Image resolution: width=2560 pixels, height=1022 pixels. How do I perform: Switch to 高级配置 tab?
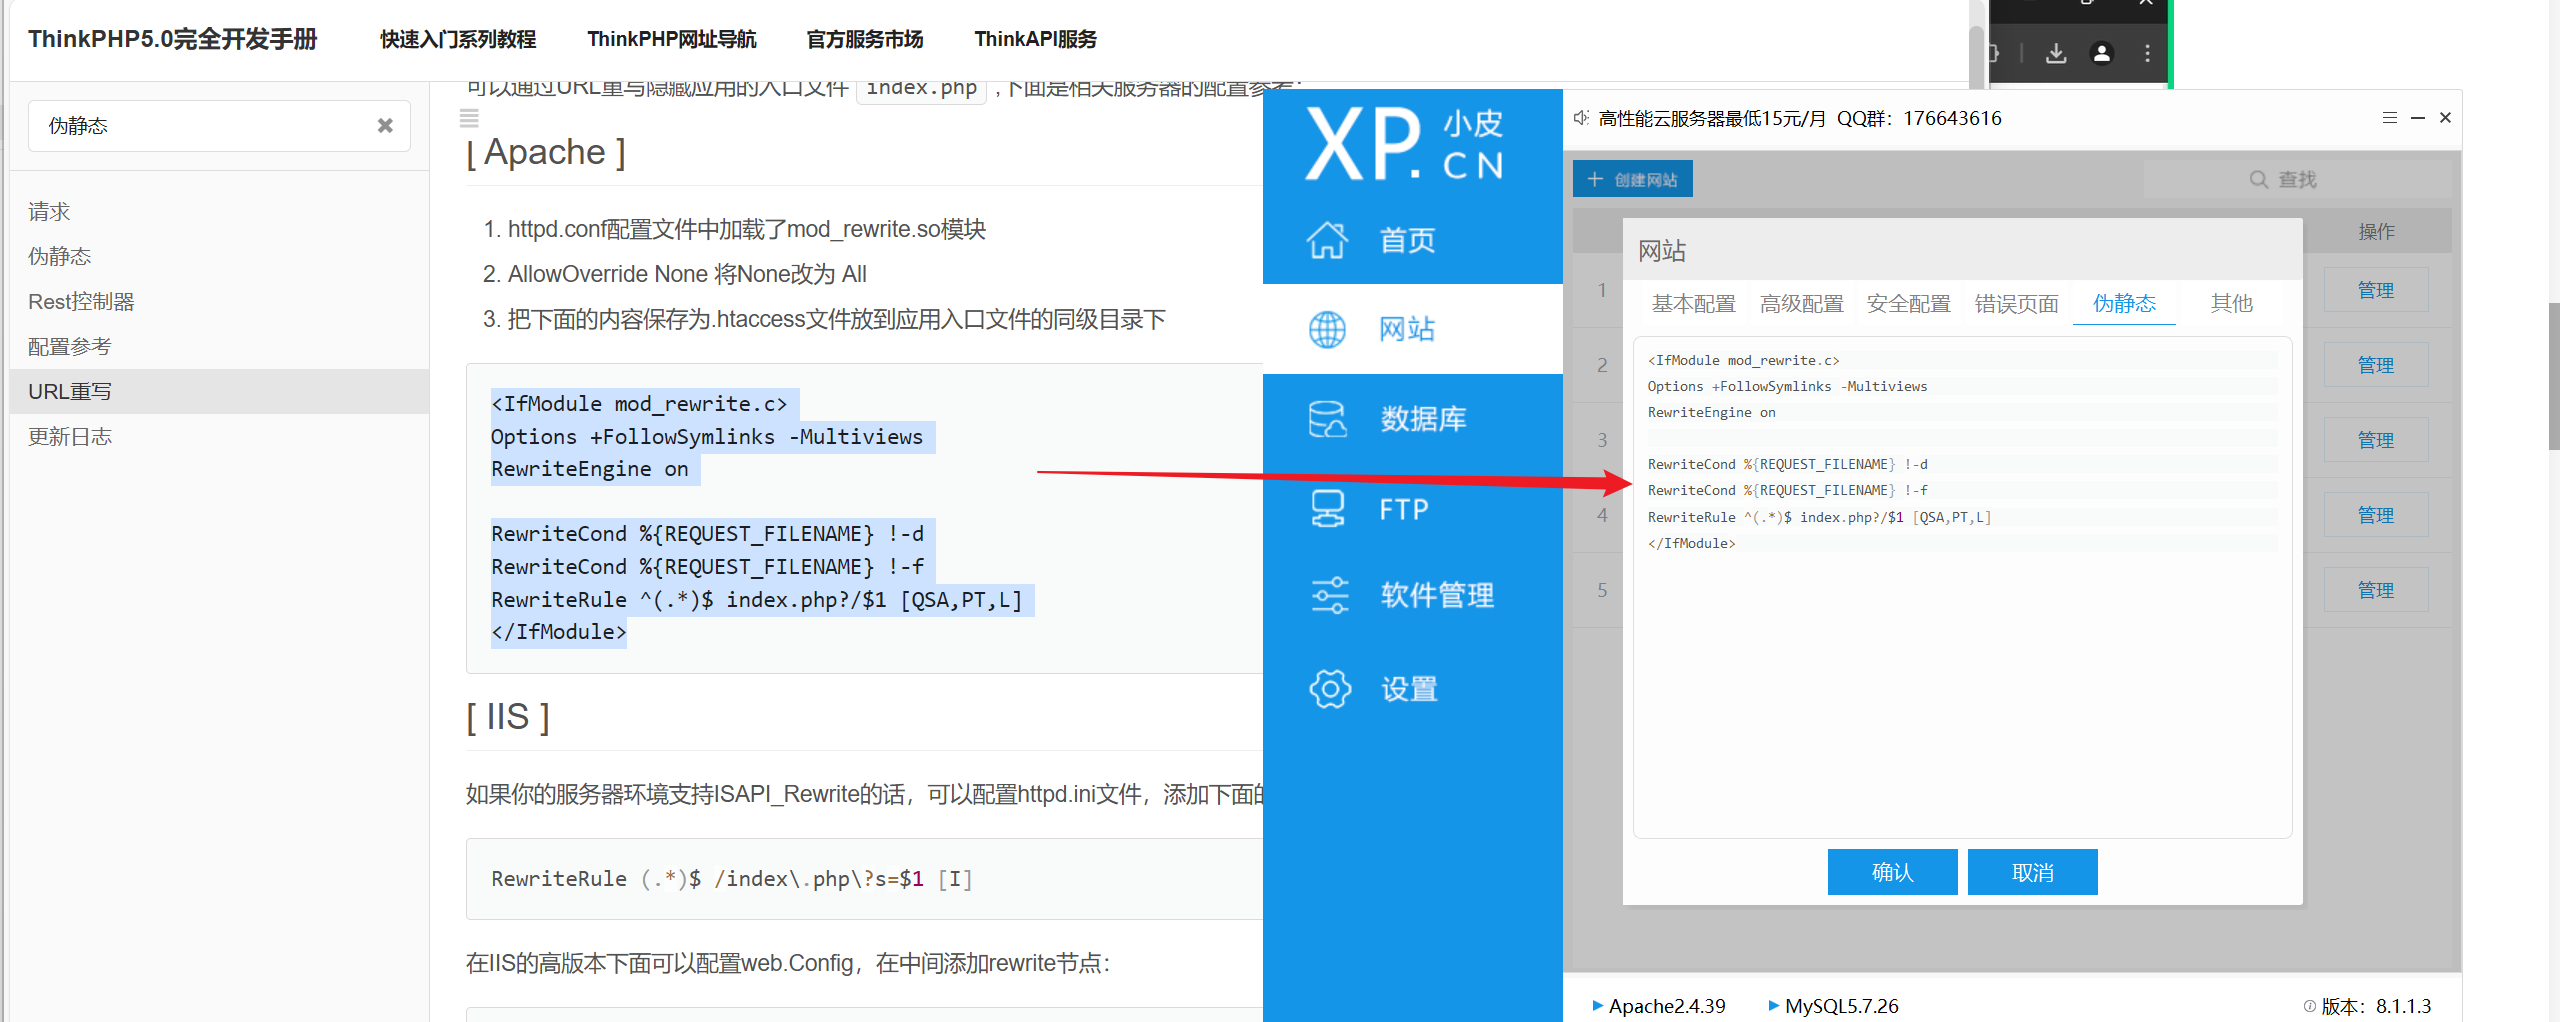pos(1801,304)
